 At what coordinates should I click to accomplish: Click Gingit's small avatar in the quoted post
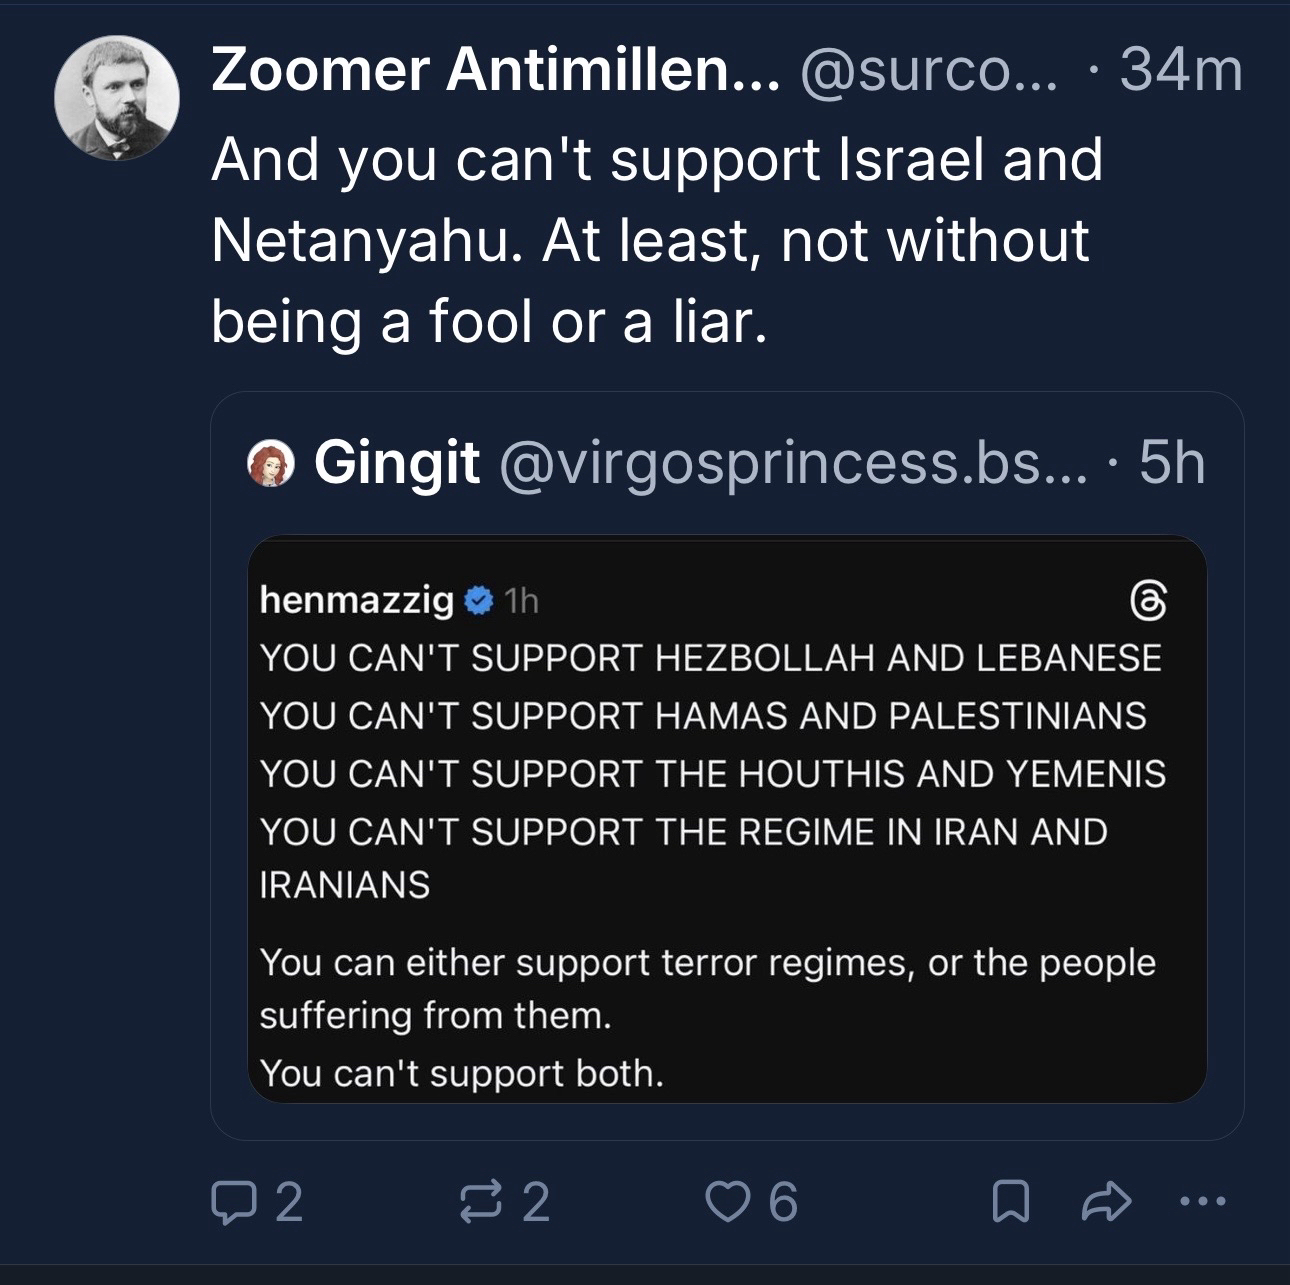pos(270,465)
